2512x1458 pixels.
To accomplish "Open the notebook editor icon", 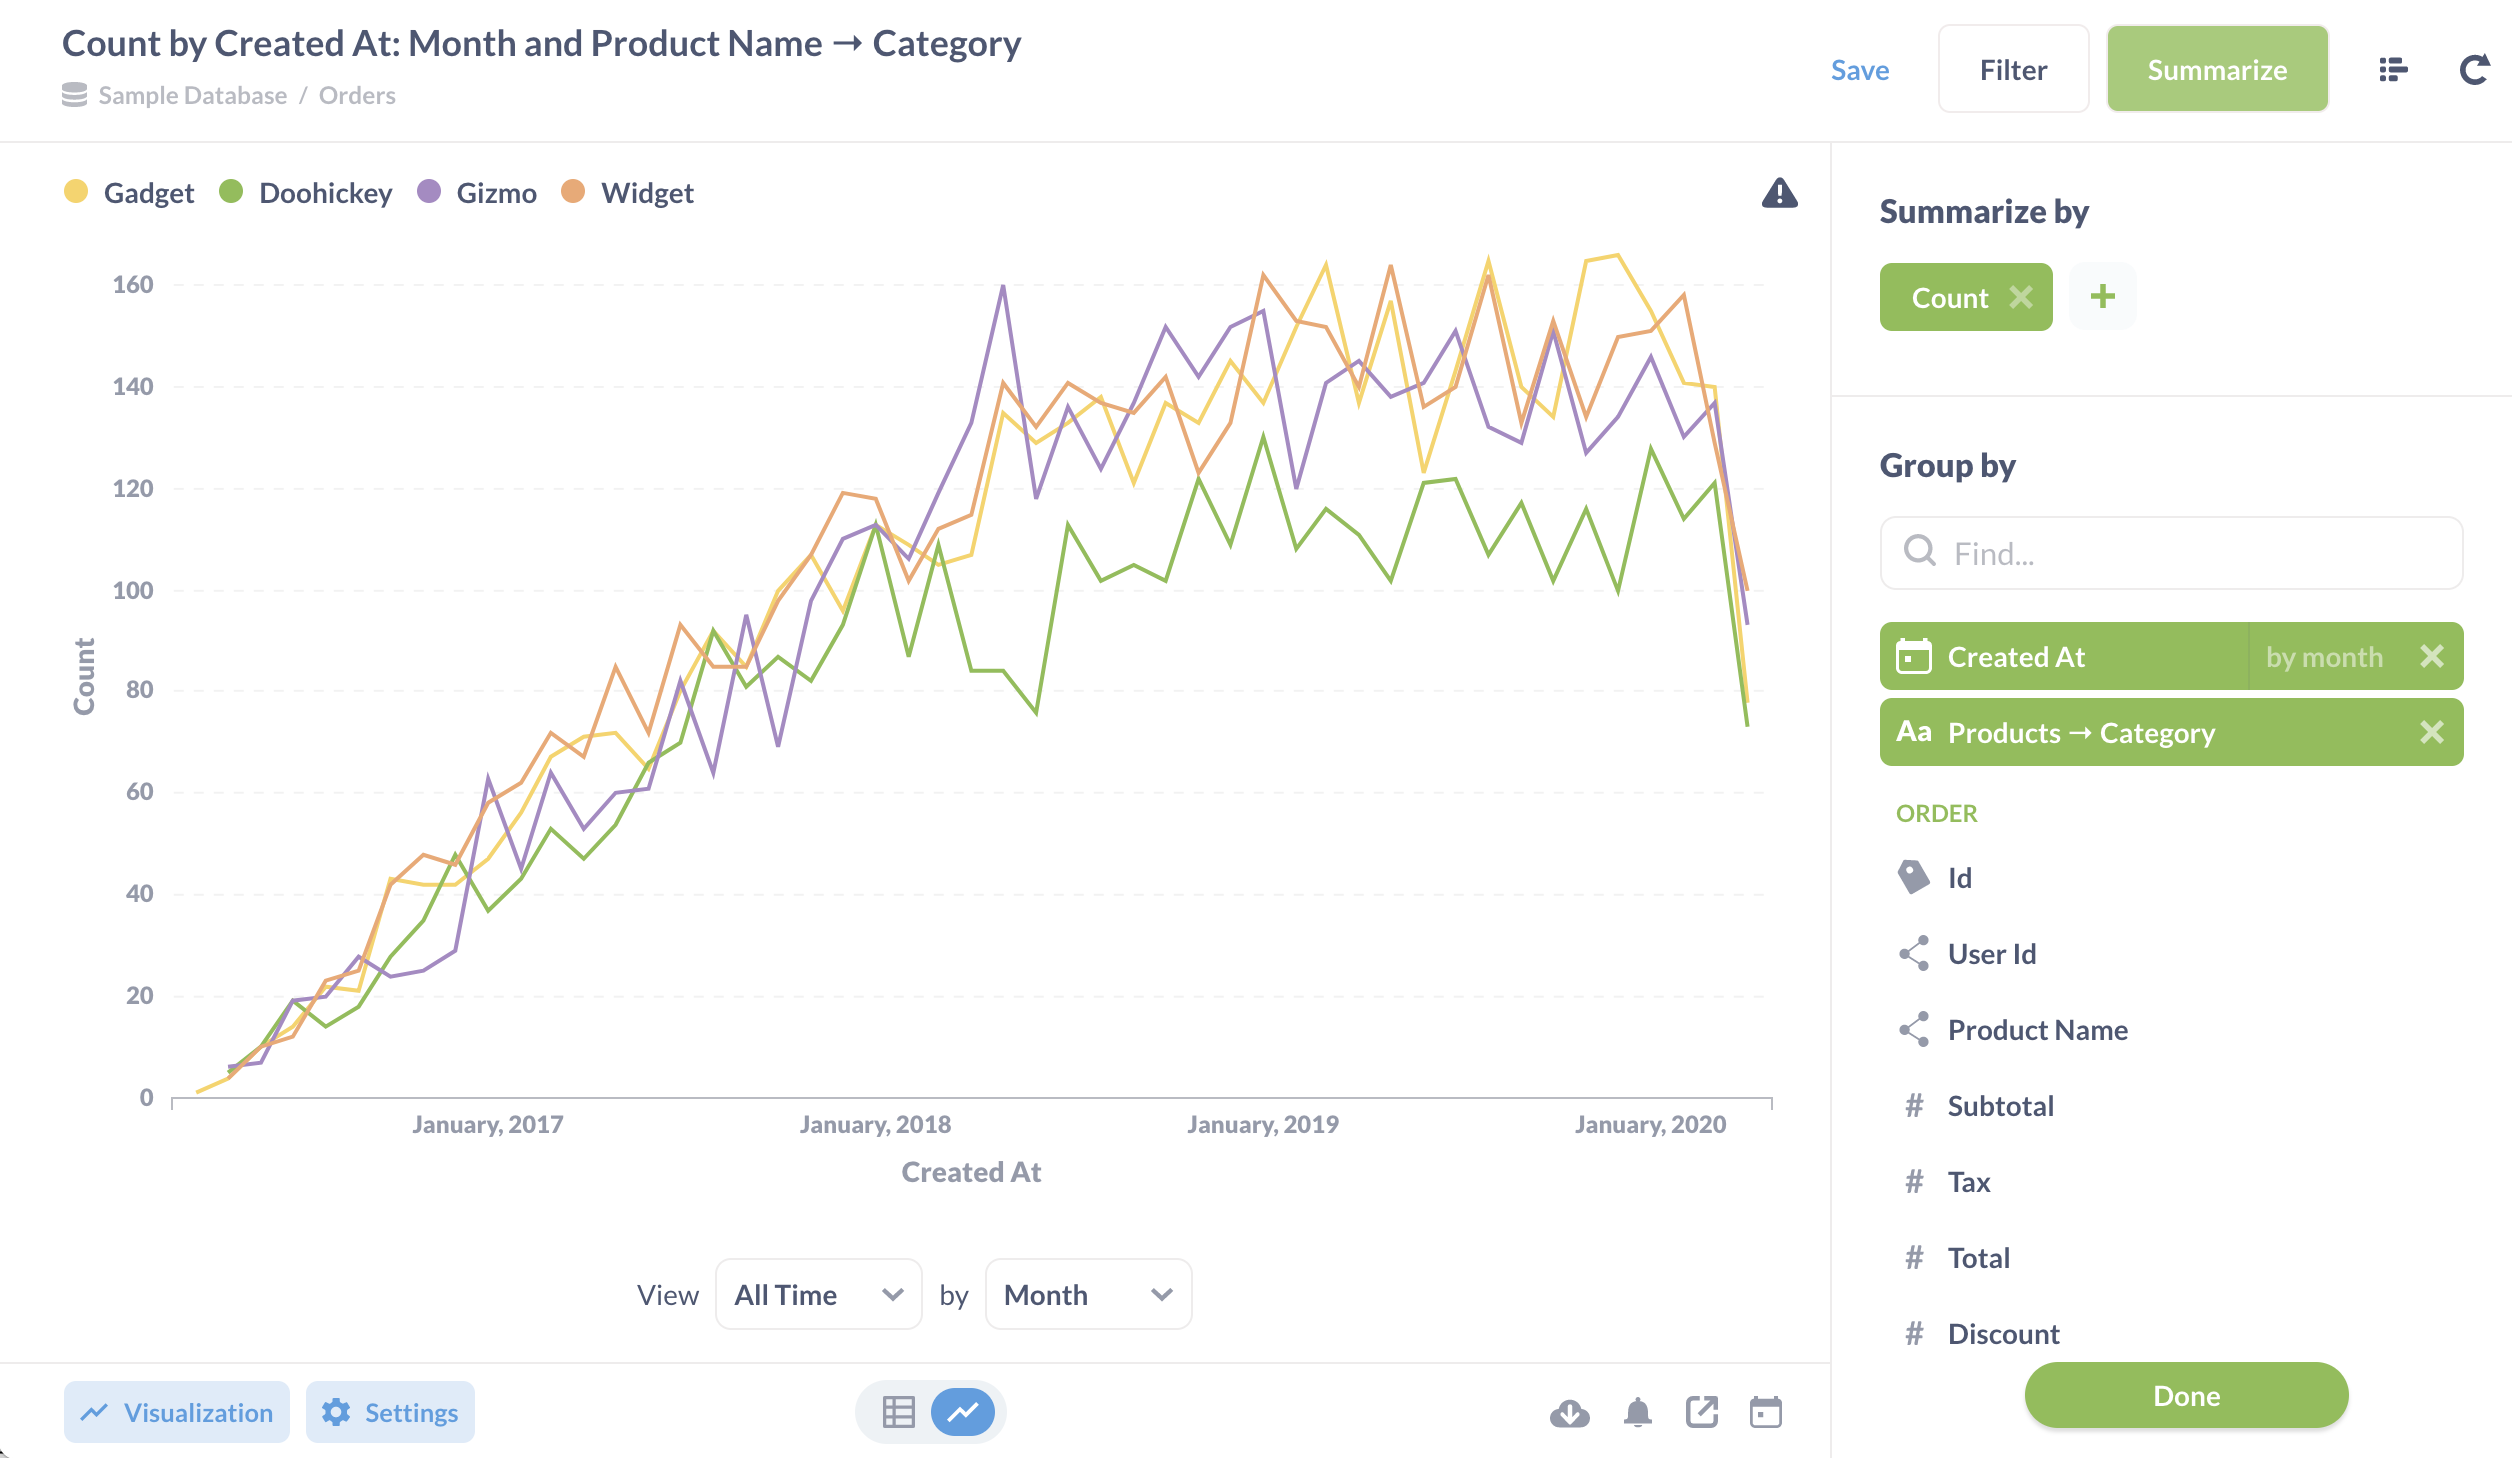I will click(x=2393, y=70).
